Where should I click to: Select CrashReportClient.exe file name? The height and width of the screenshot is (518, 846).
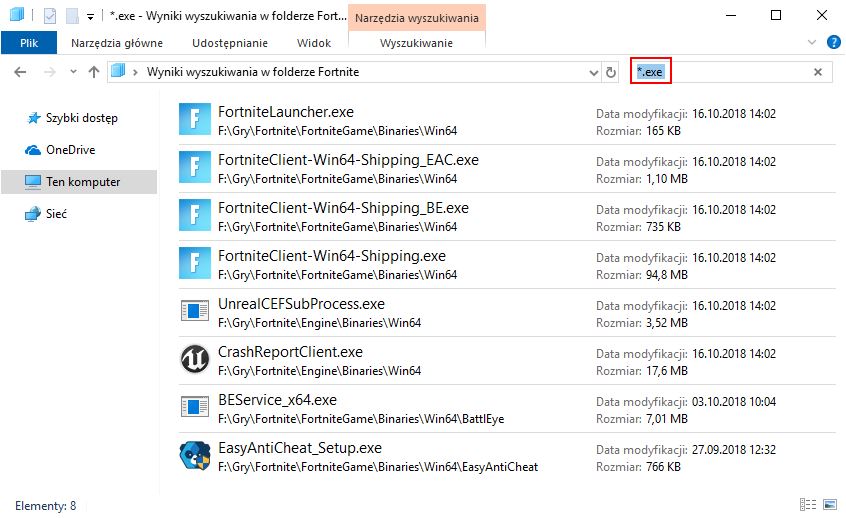(290, 352)
